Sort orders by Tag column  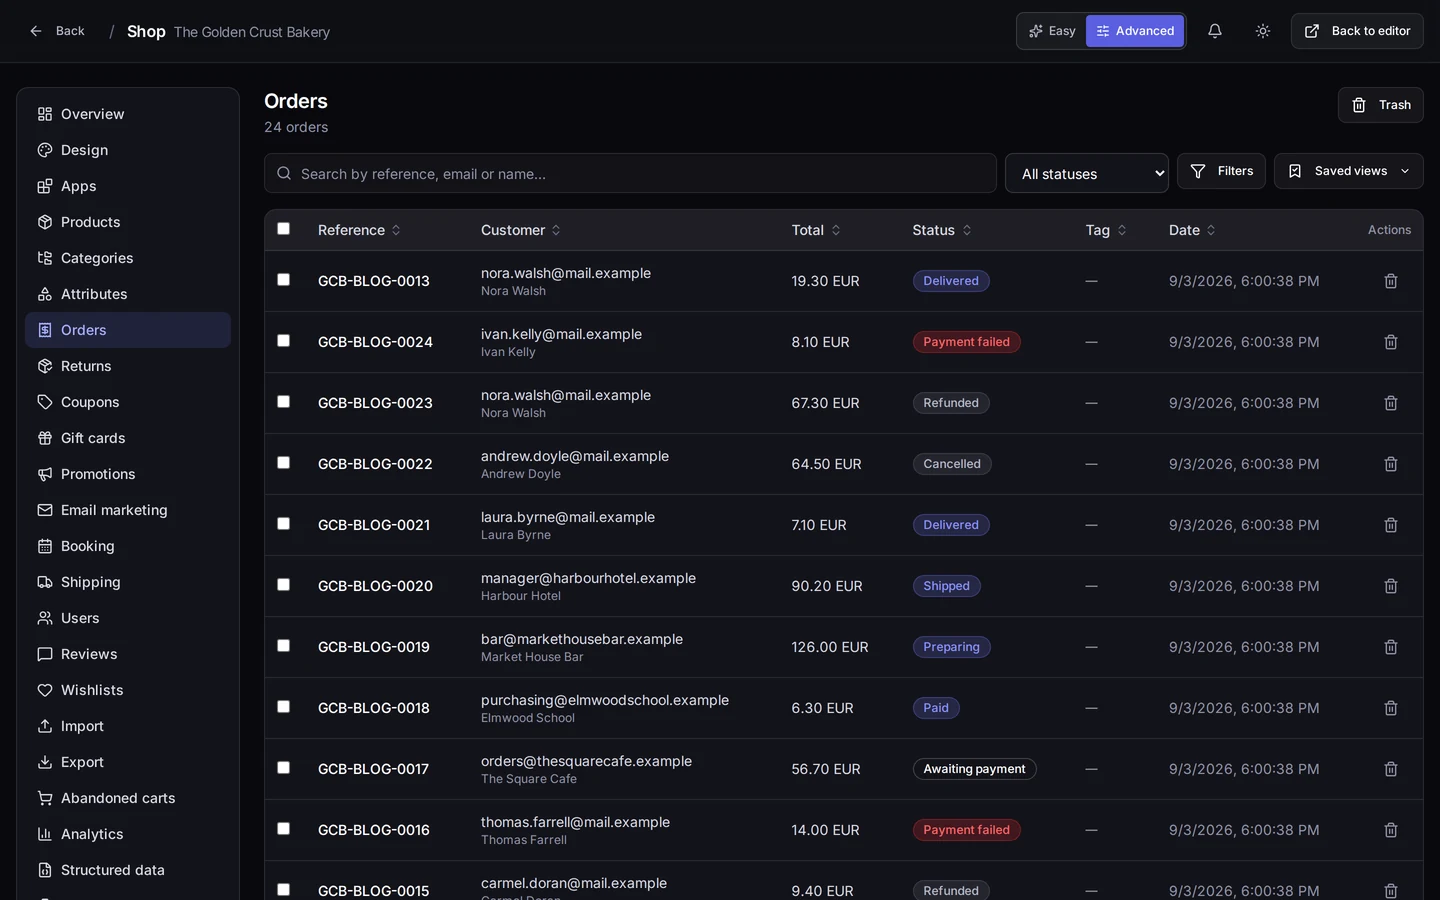point(1106,230)
